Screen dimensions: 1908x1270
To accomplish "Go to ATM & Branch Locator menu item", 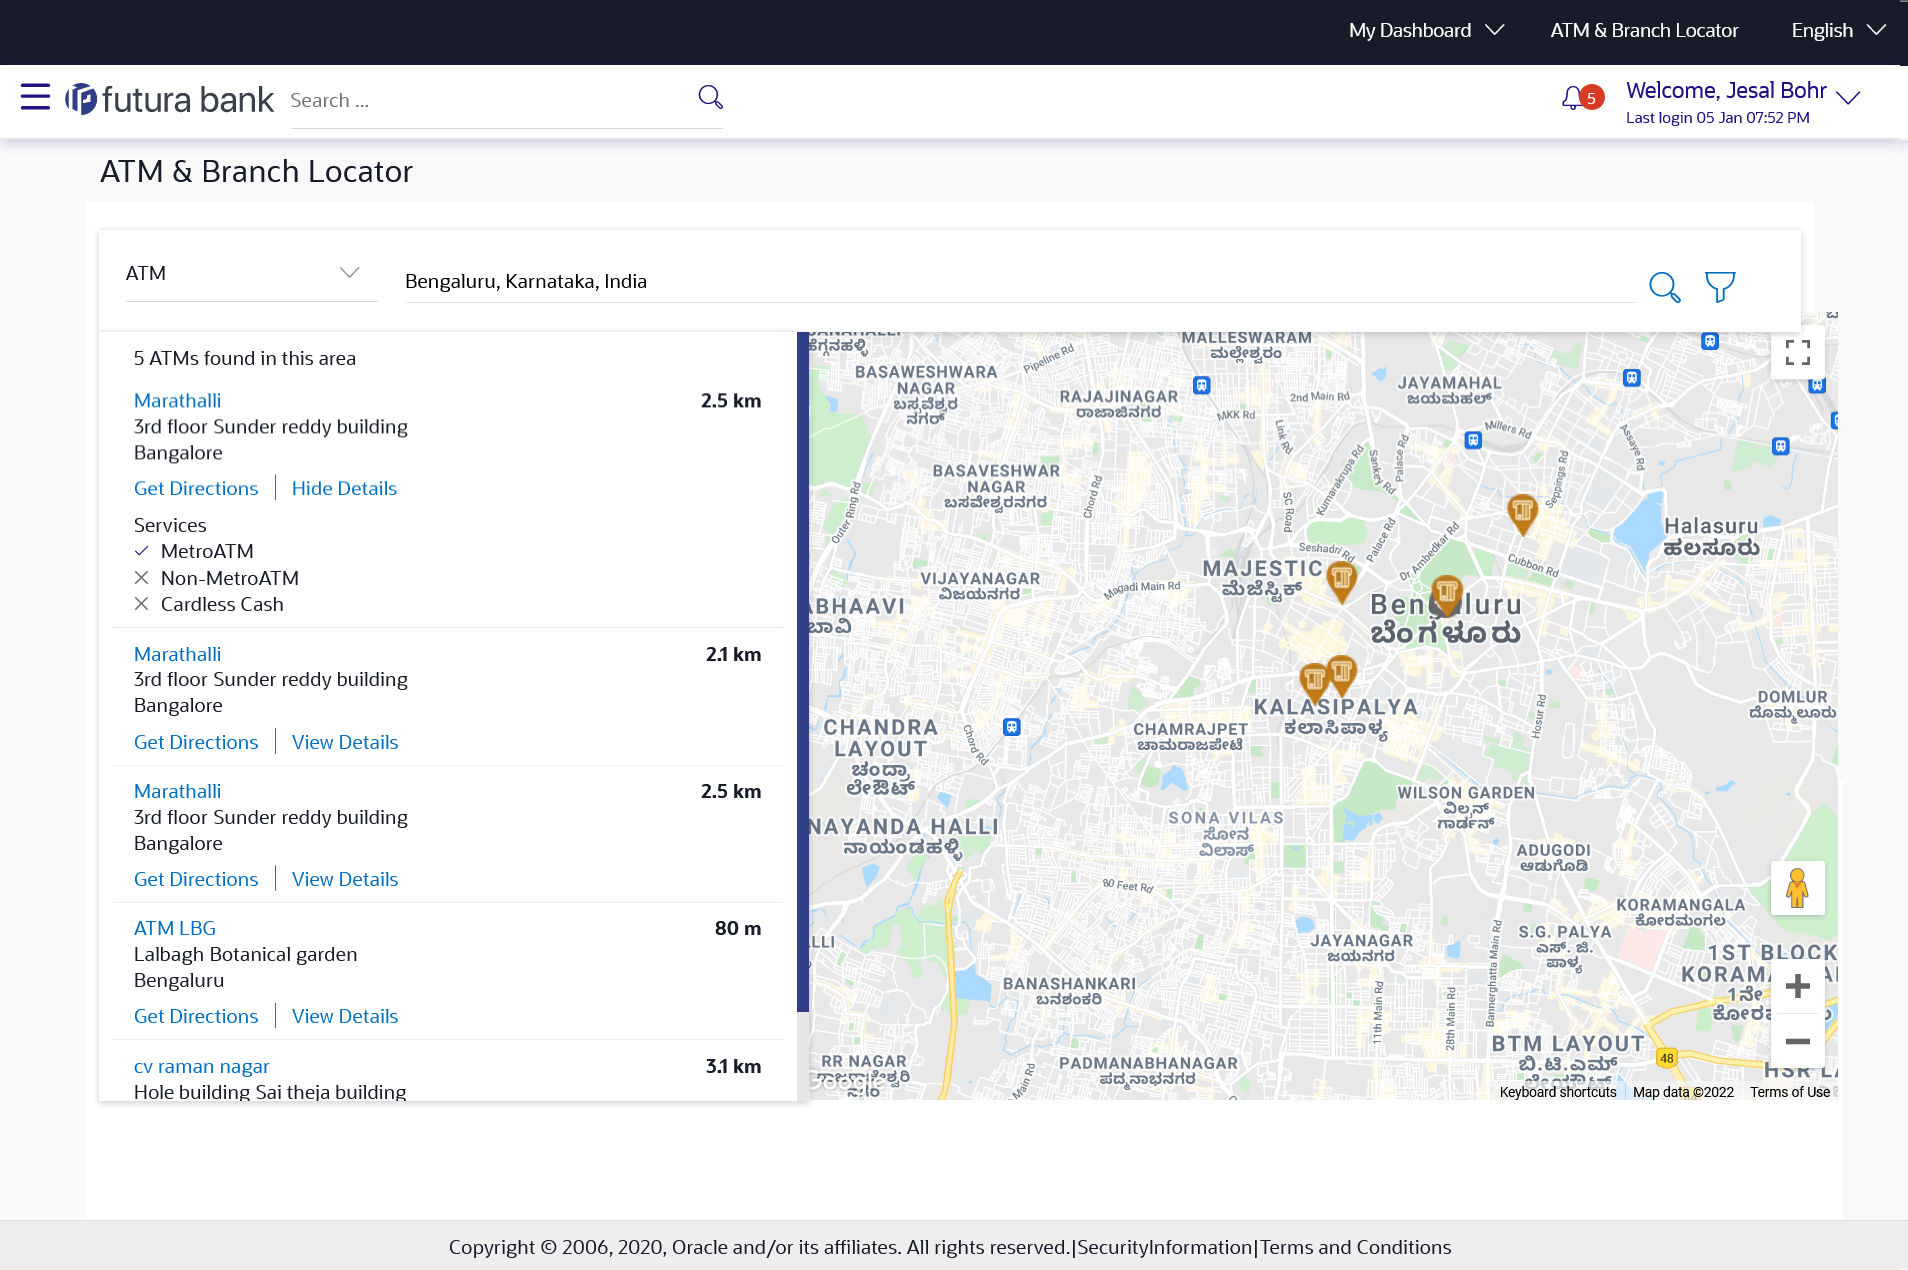I will (1644, 30).
